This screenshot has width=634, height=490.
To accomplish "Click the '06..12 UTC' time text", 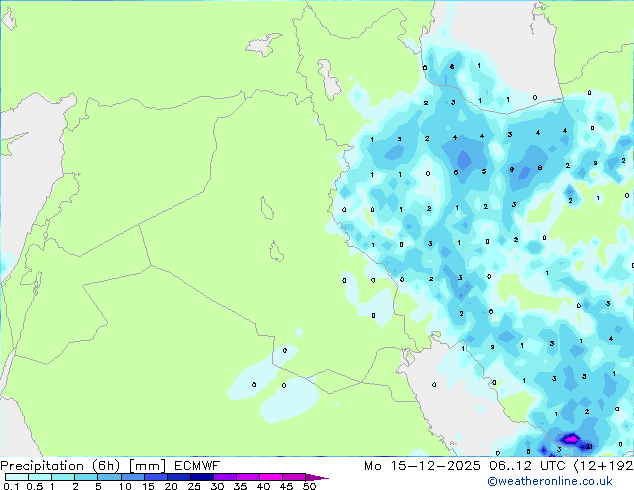I will 527,466.
